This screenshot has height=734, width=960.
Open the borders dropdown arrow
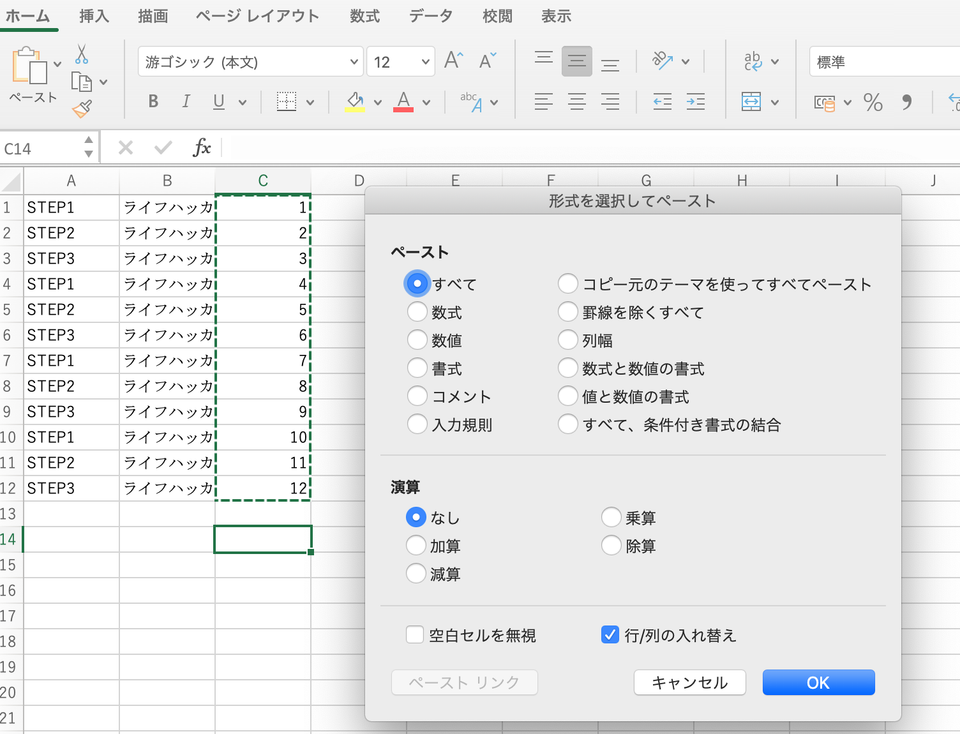tap(310, 103)
